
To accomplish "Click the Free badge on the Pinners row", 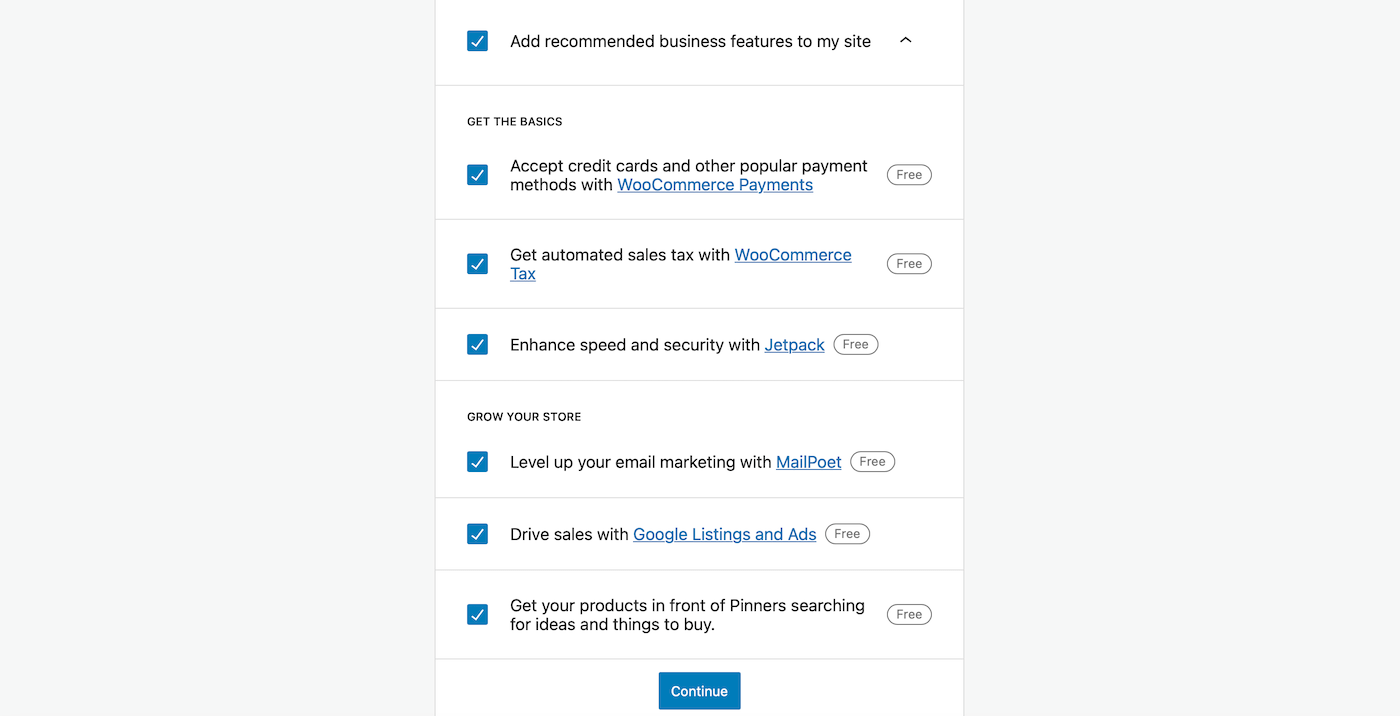I will click(x=908, y=613).
